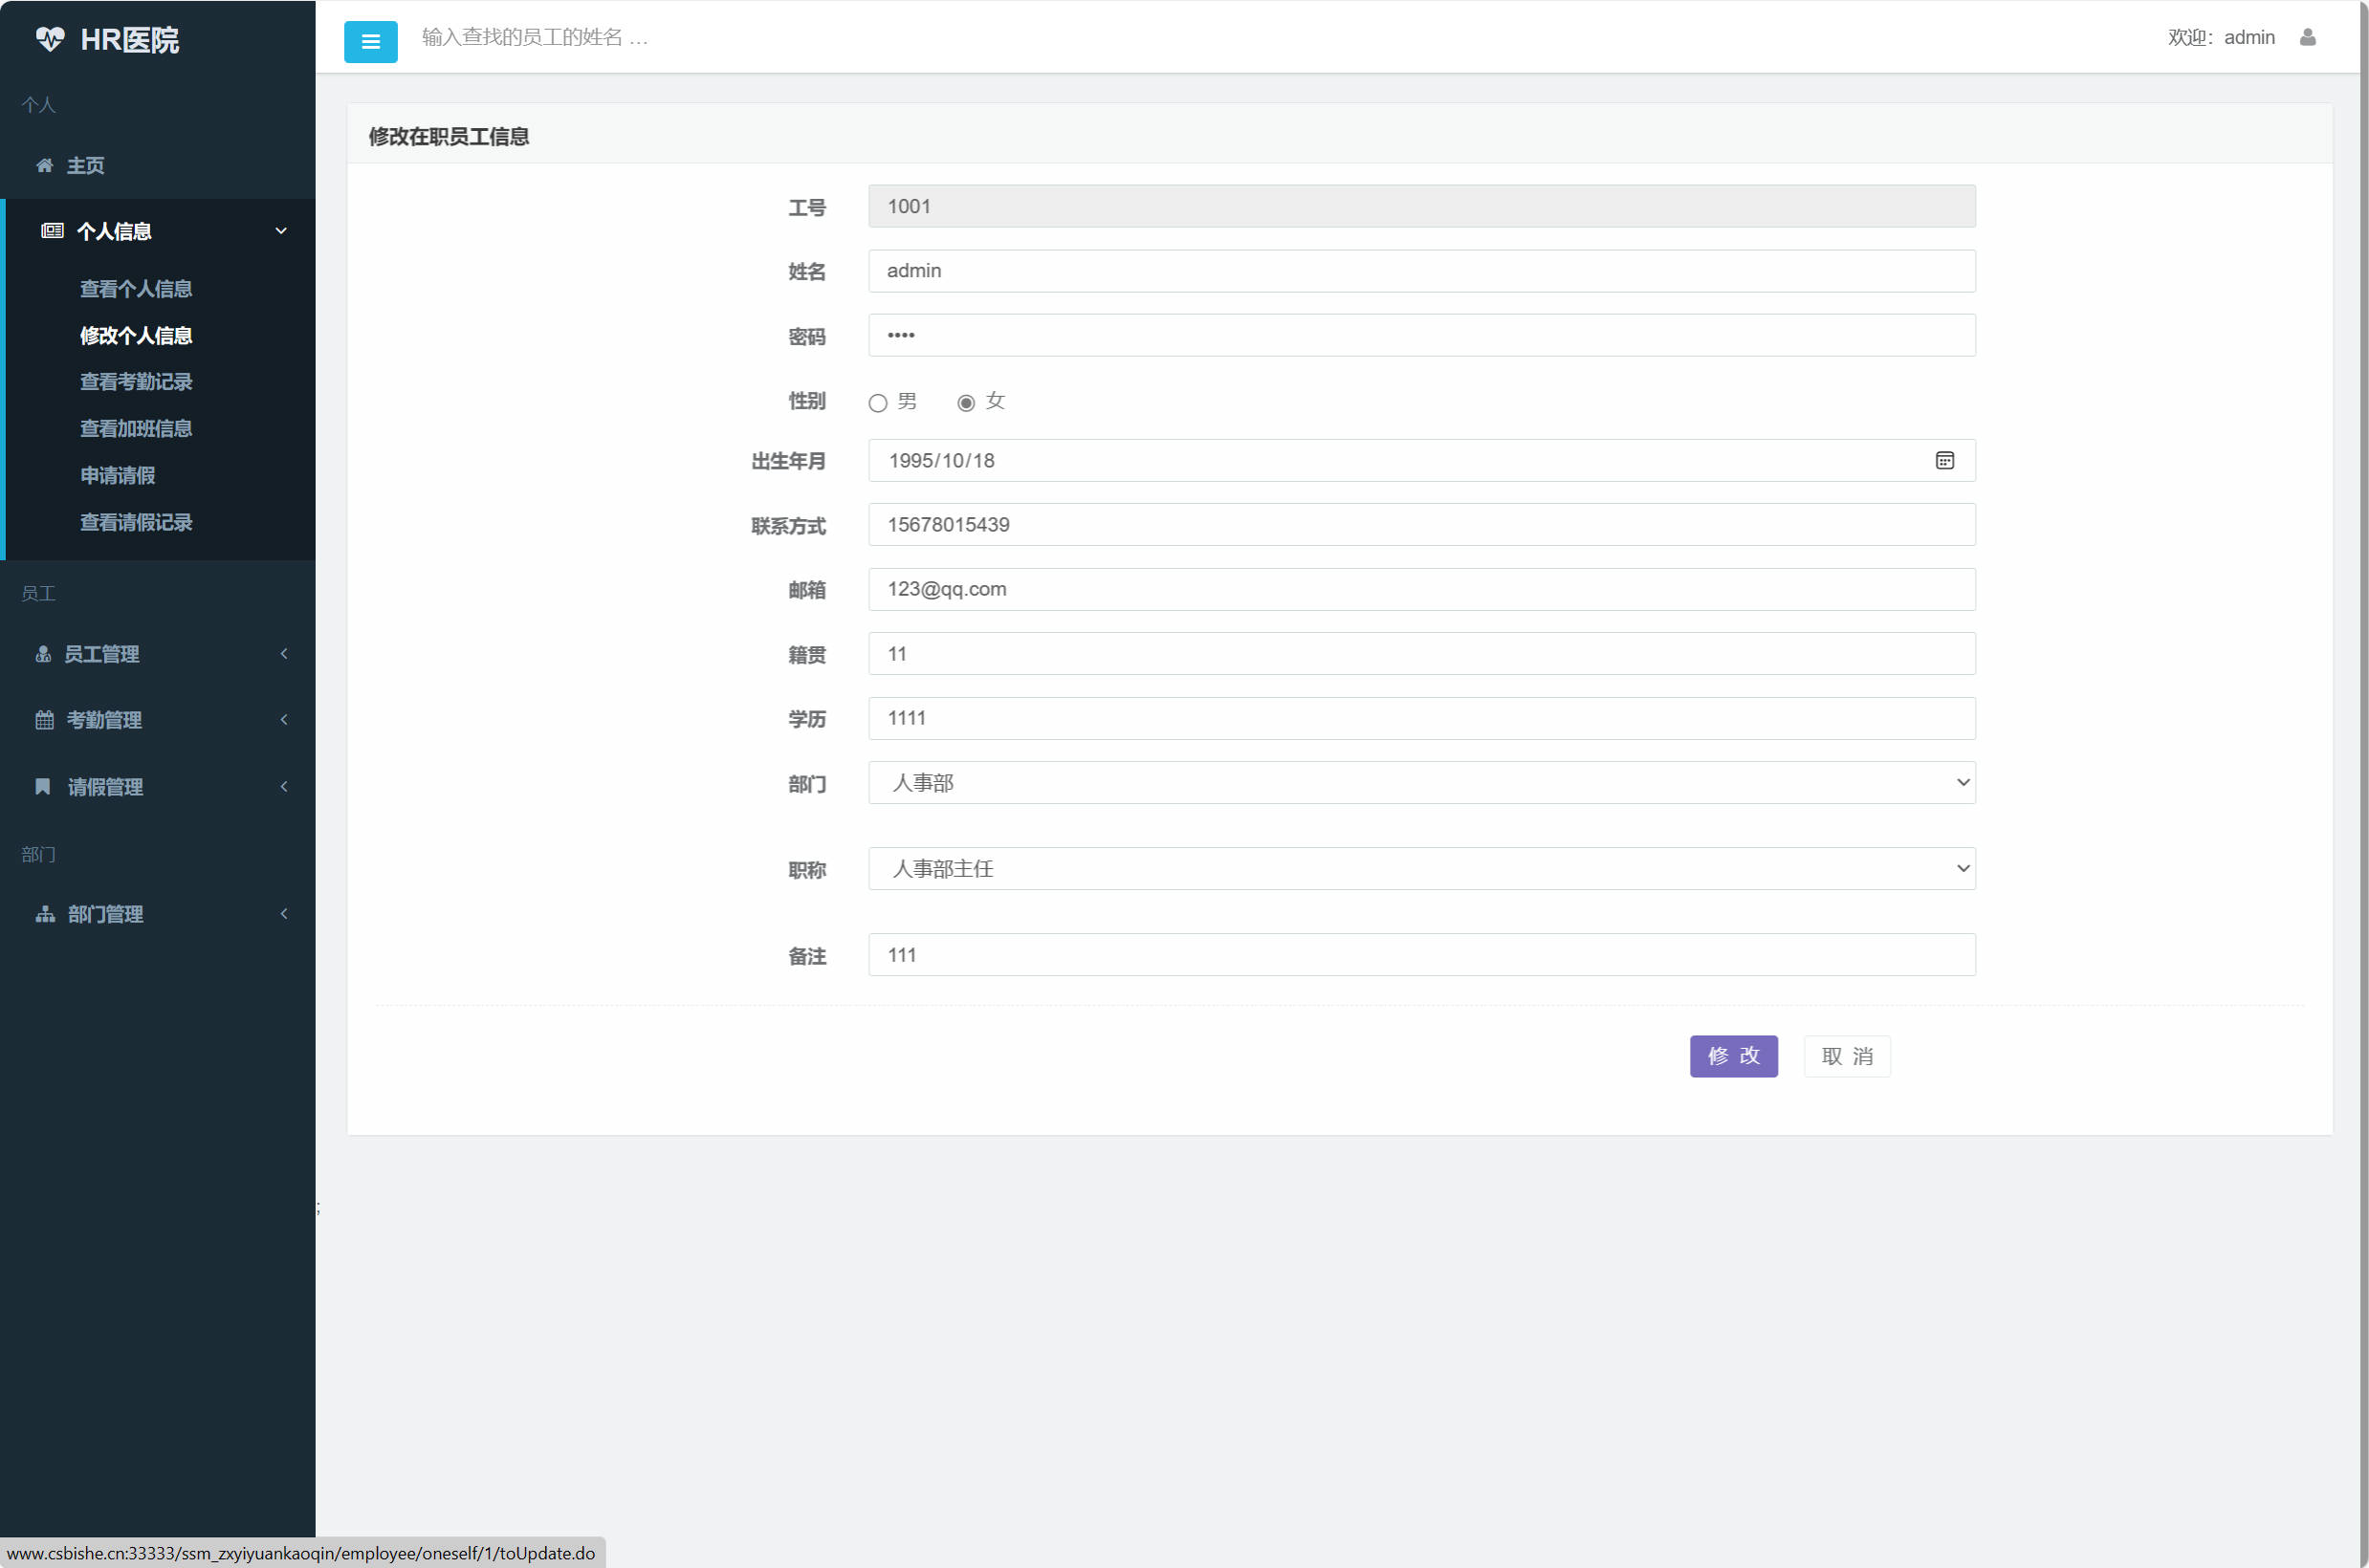Open the calendar picker in 出生年月 field
Image resolution: width=2369 pixels, height=1568 pixels.
point(1943,460)
